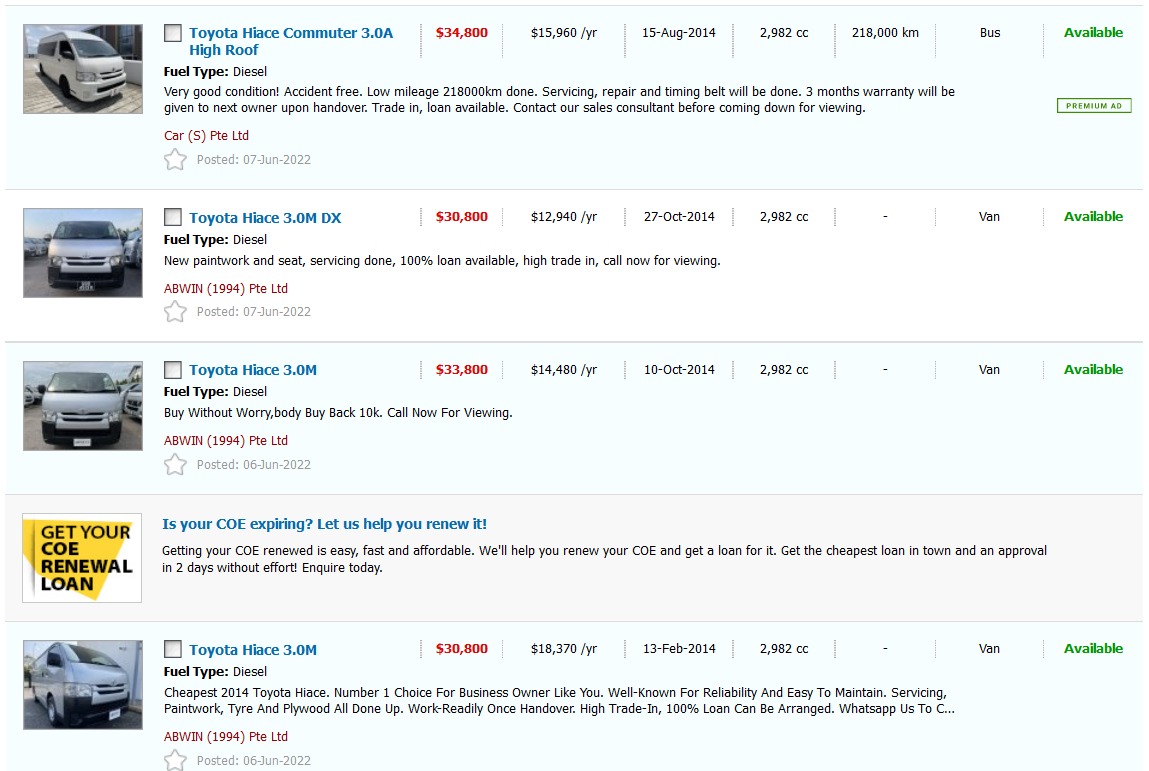Check the box for $33,800 Hiace 3.0M
This screenshot has height=771, width=1149.
click(x=173, y=370)
